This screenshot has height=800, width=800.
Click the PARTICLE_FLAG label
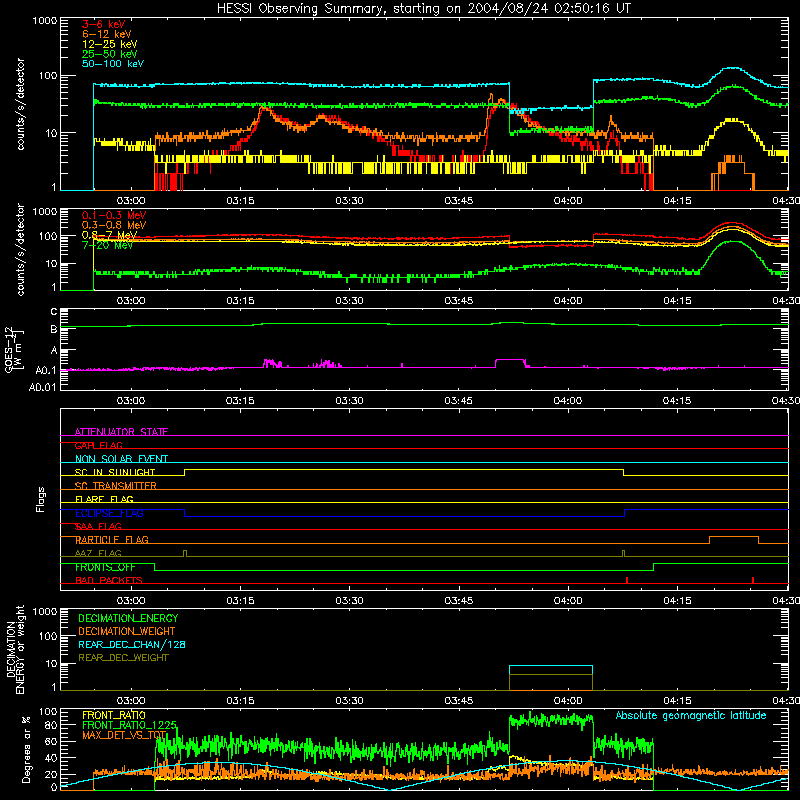[112, 539]
